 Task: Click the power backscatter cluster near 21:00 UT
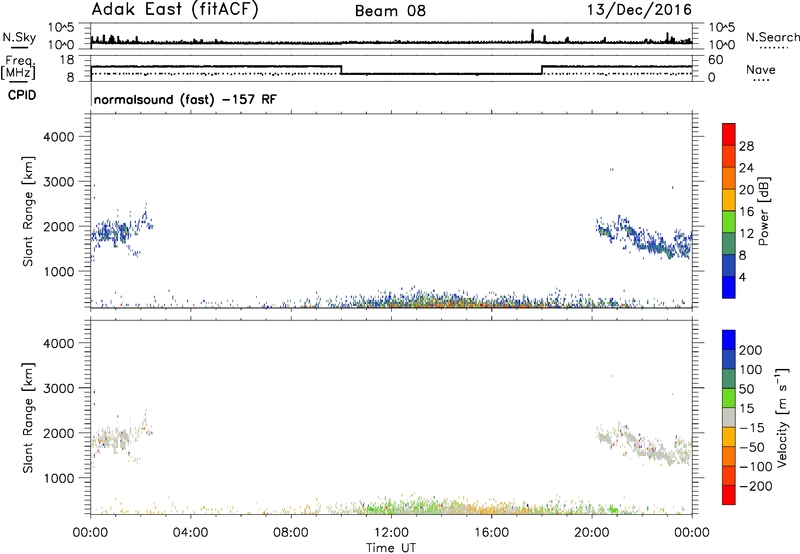click(x=644, y=236)
